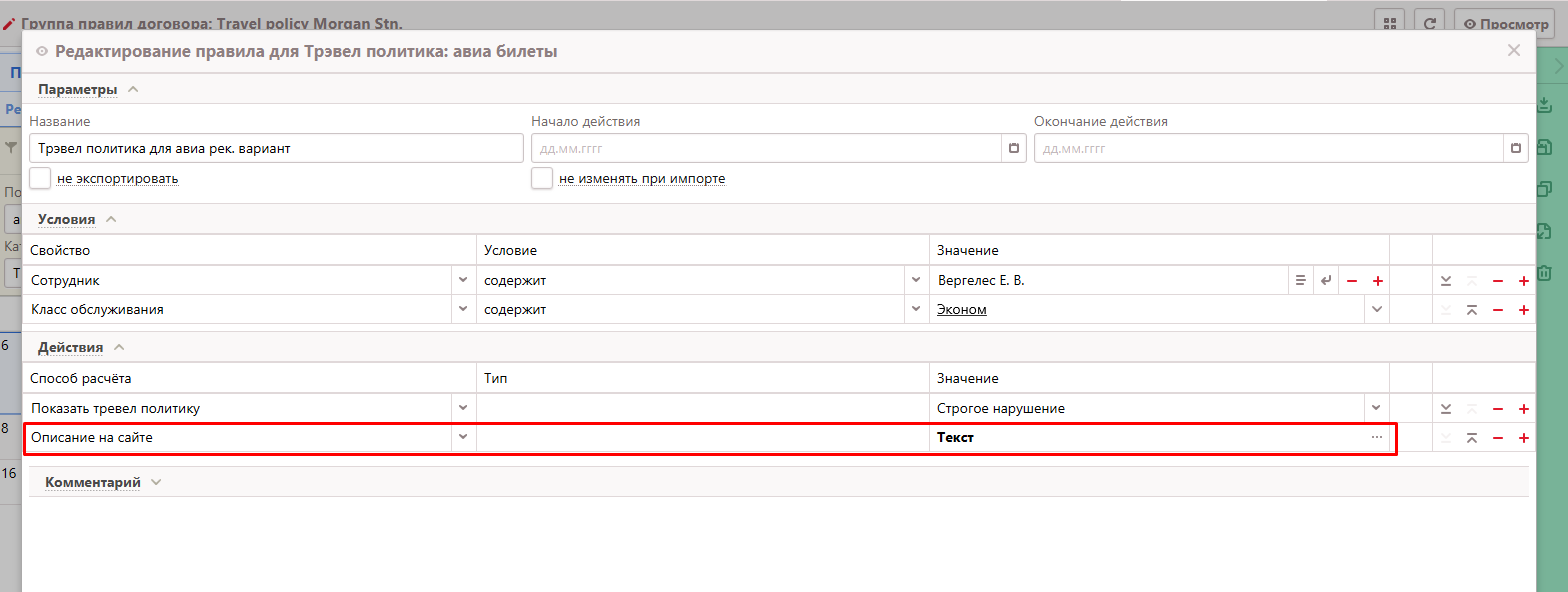Click the enter-arrow icon in Сотрудник row
The height and width of the screenshot is (592, 1568).
1326,281
